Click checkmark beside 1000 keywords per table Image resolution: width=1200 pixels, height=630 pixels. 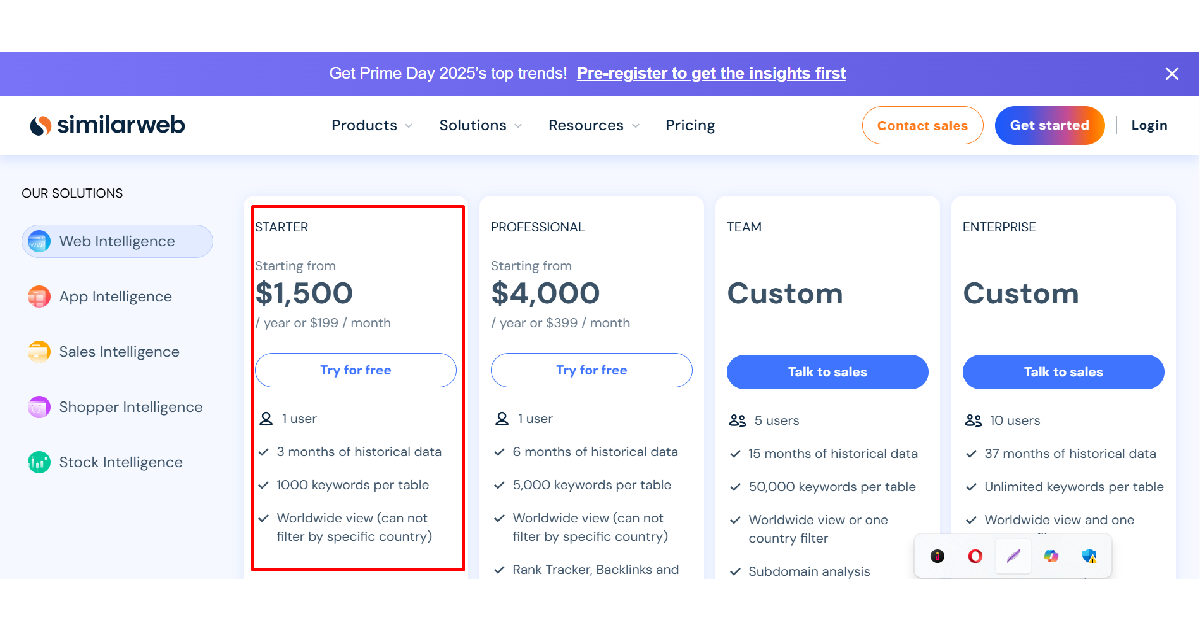(x=264, y=485)
